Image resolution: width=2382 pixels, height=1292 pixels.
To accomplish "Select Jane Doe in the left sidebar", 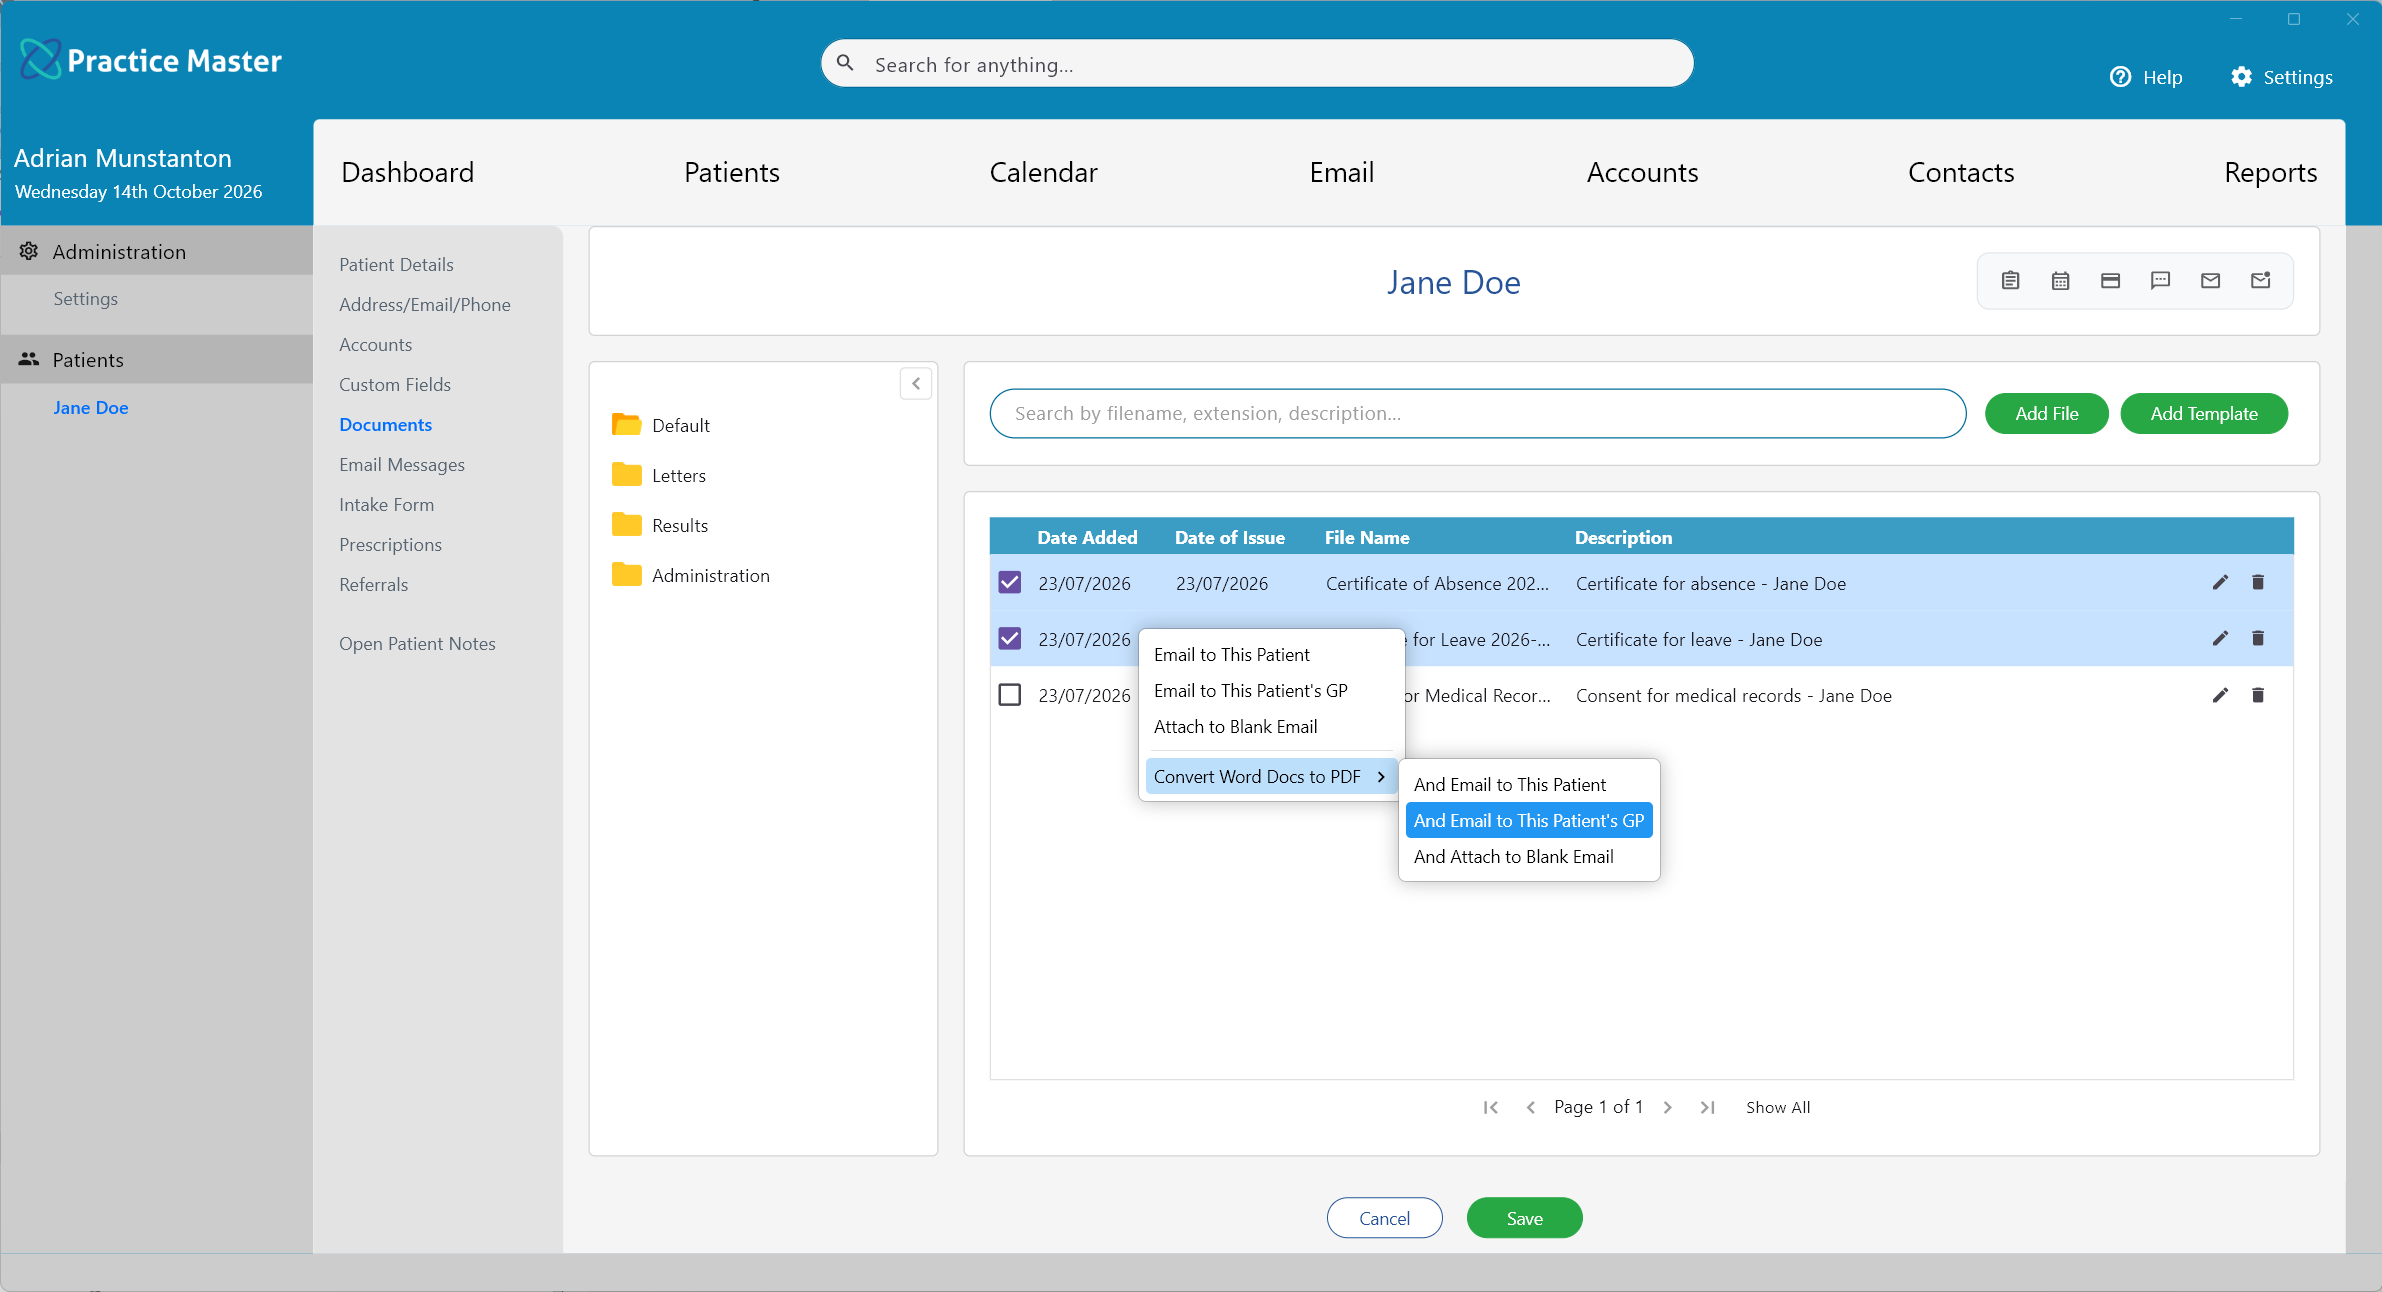I will pos(90,407).
